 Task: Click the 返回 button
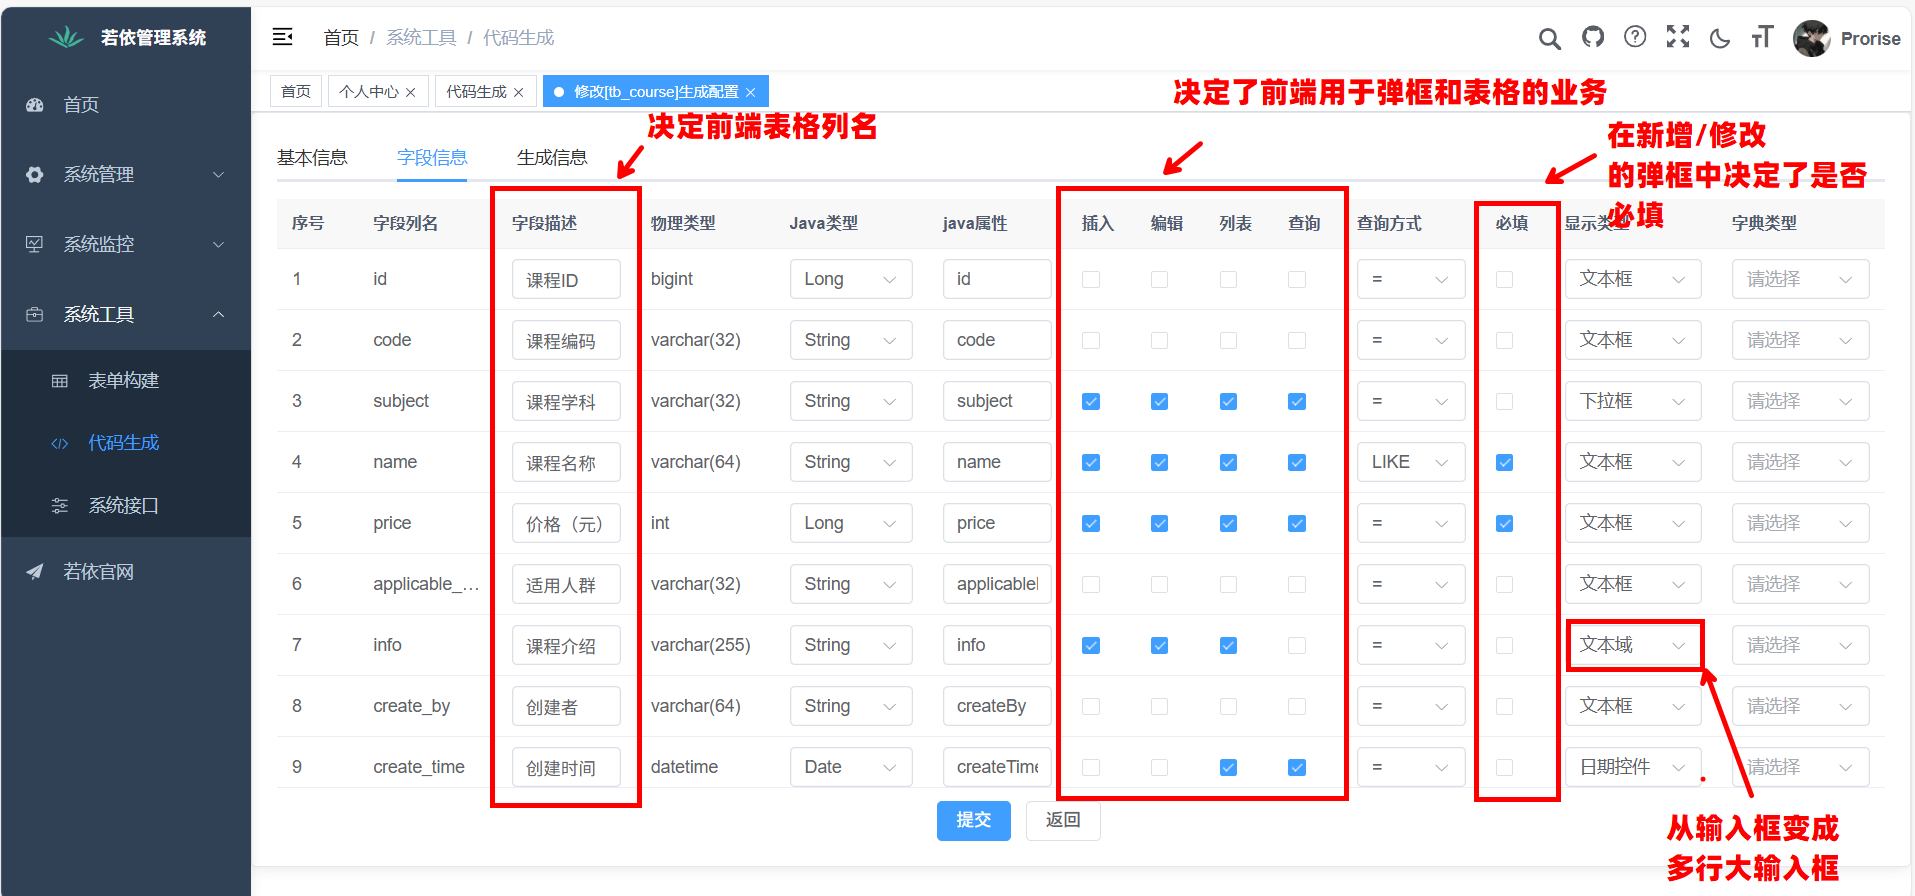1062,820
